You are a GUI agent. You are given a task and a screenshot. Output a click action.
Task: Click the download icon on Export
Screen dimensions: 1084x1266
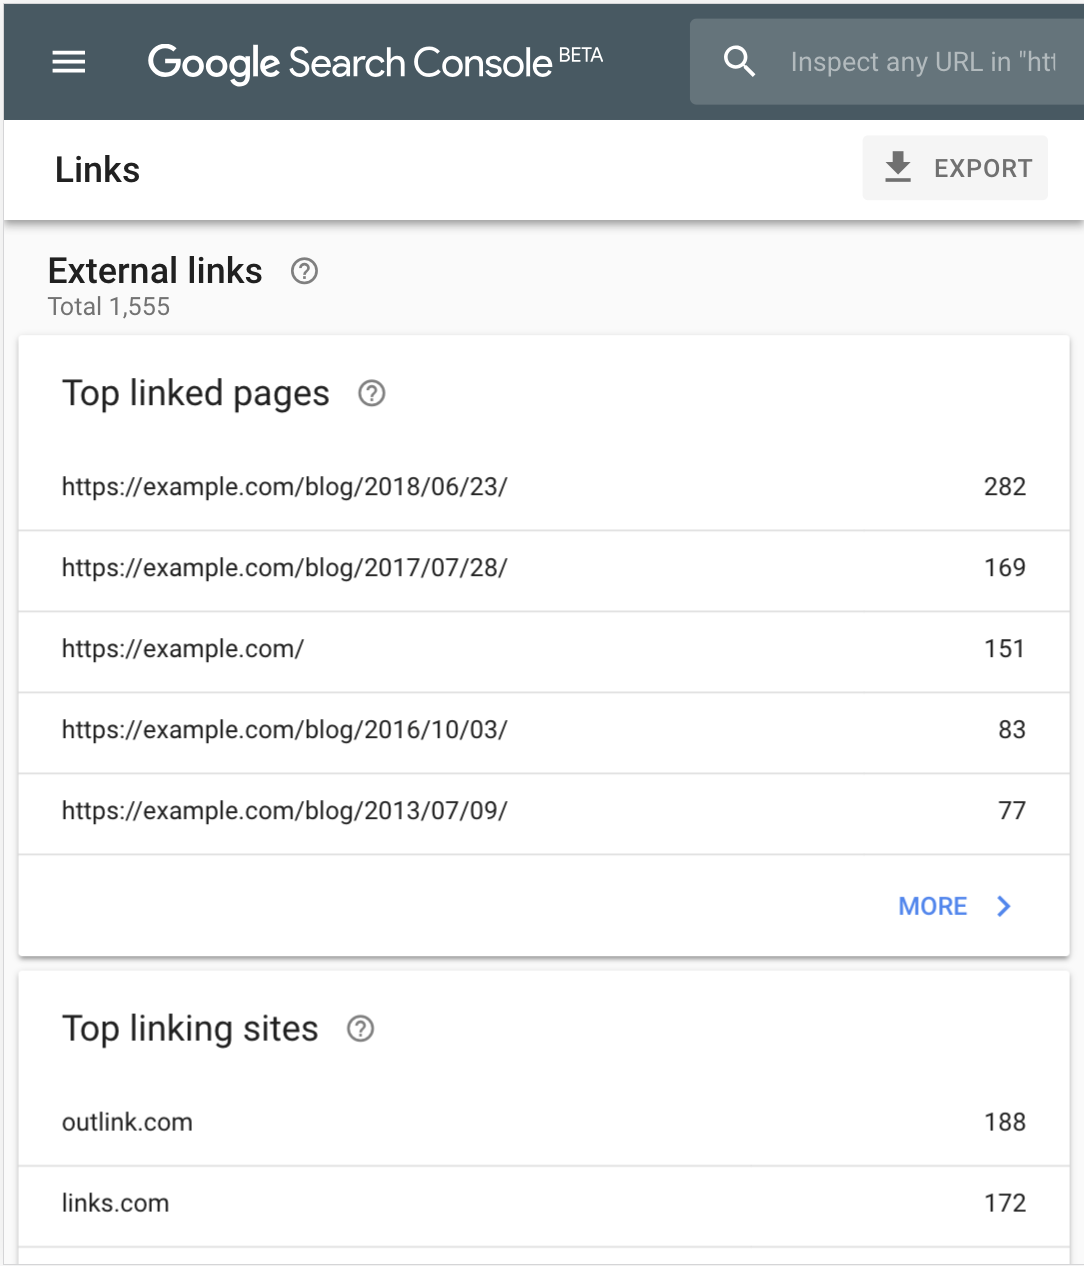tap(897, 167)
